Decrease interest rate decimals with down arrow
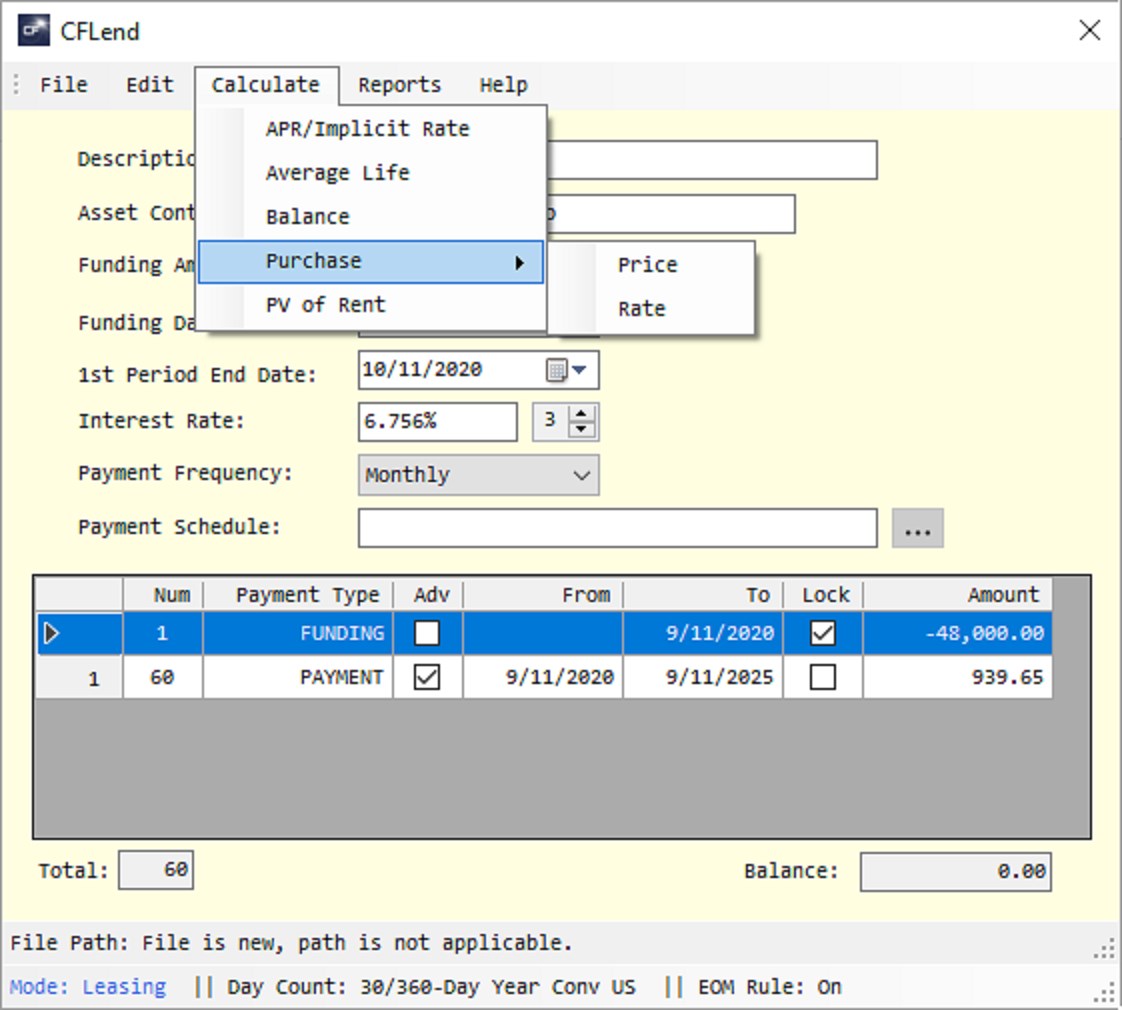The image size is (1122, 1010). click(582, 429)
